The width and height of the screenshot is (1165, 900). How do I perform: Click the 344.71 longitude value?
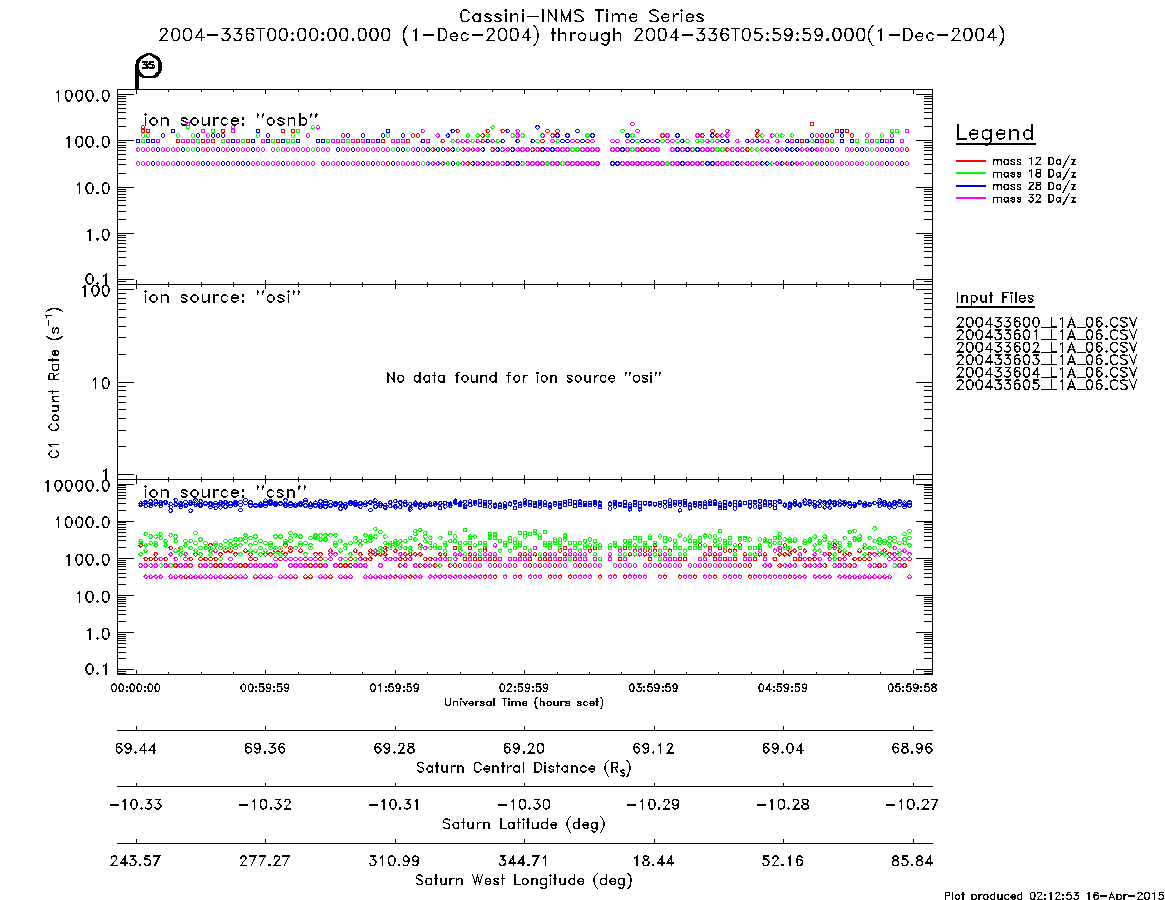coord(524,861)
